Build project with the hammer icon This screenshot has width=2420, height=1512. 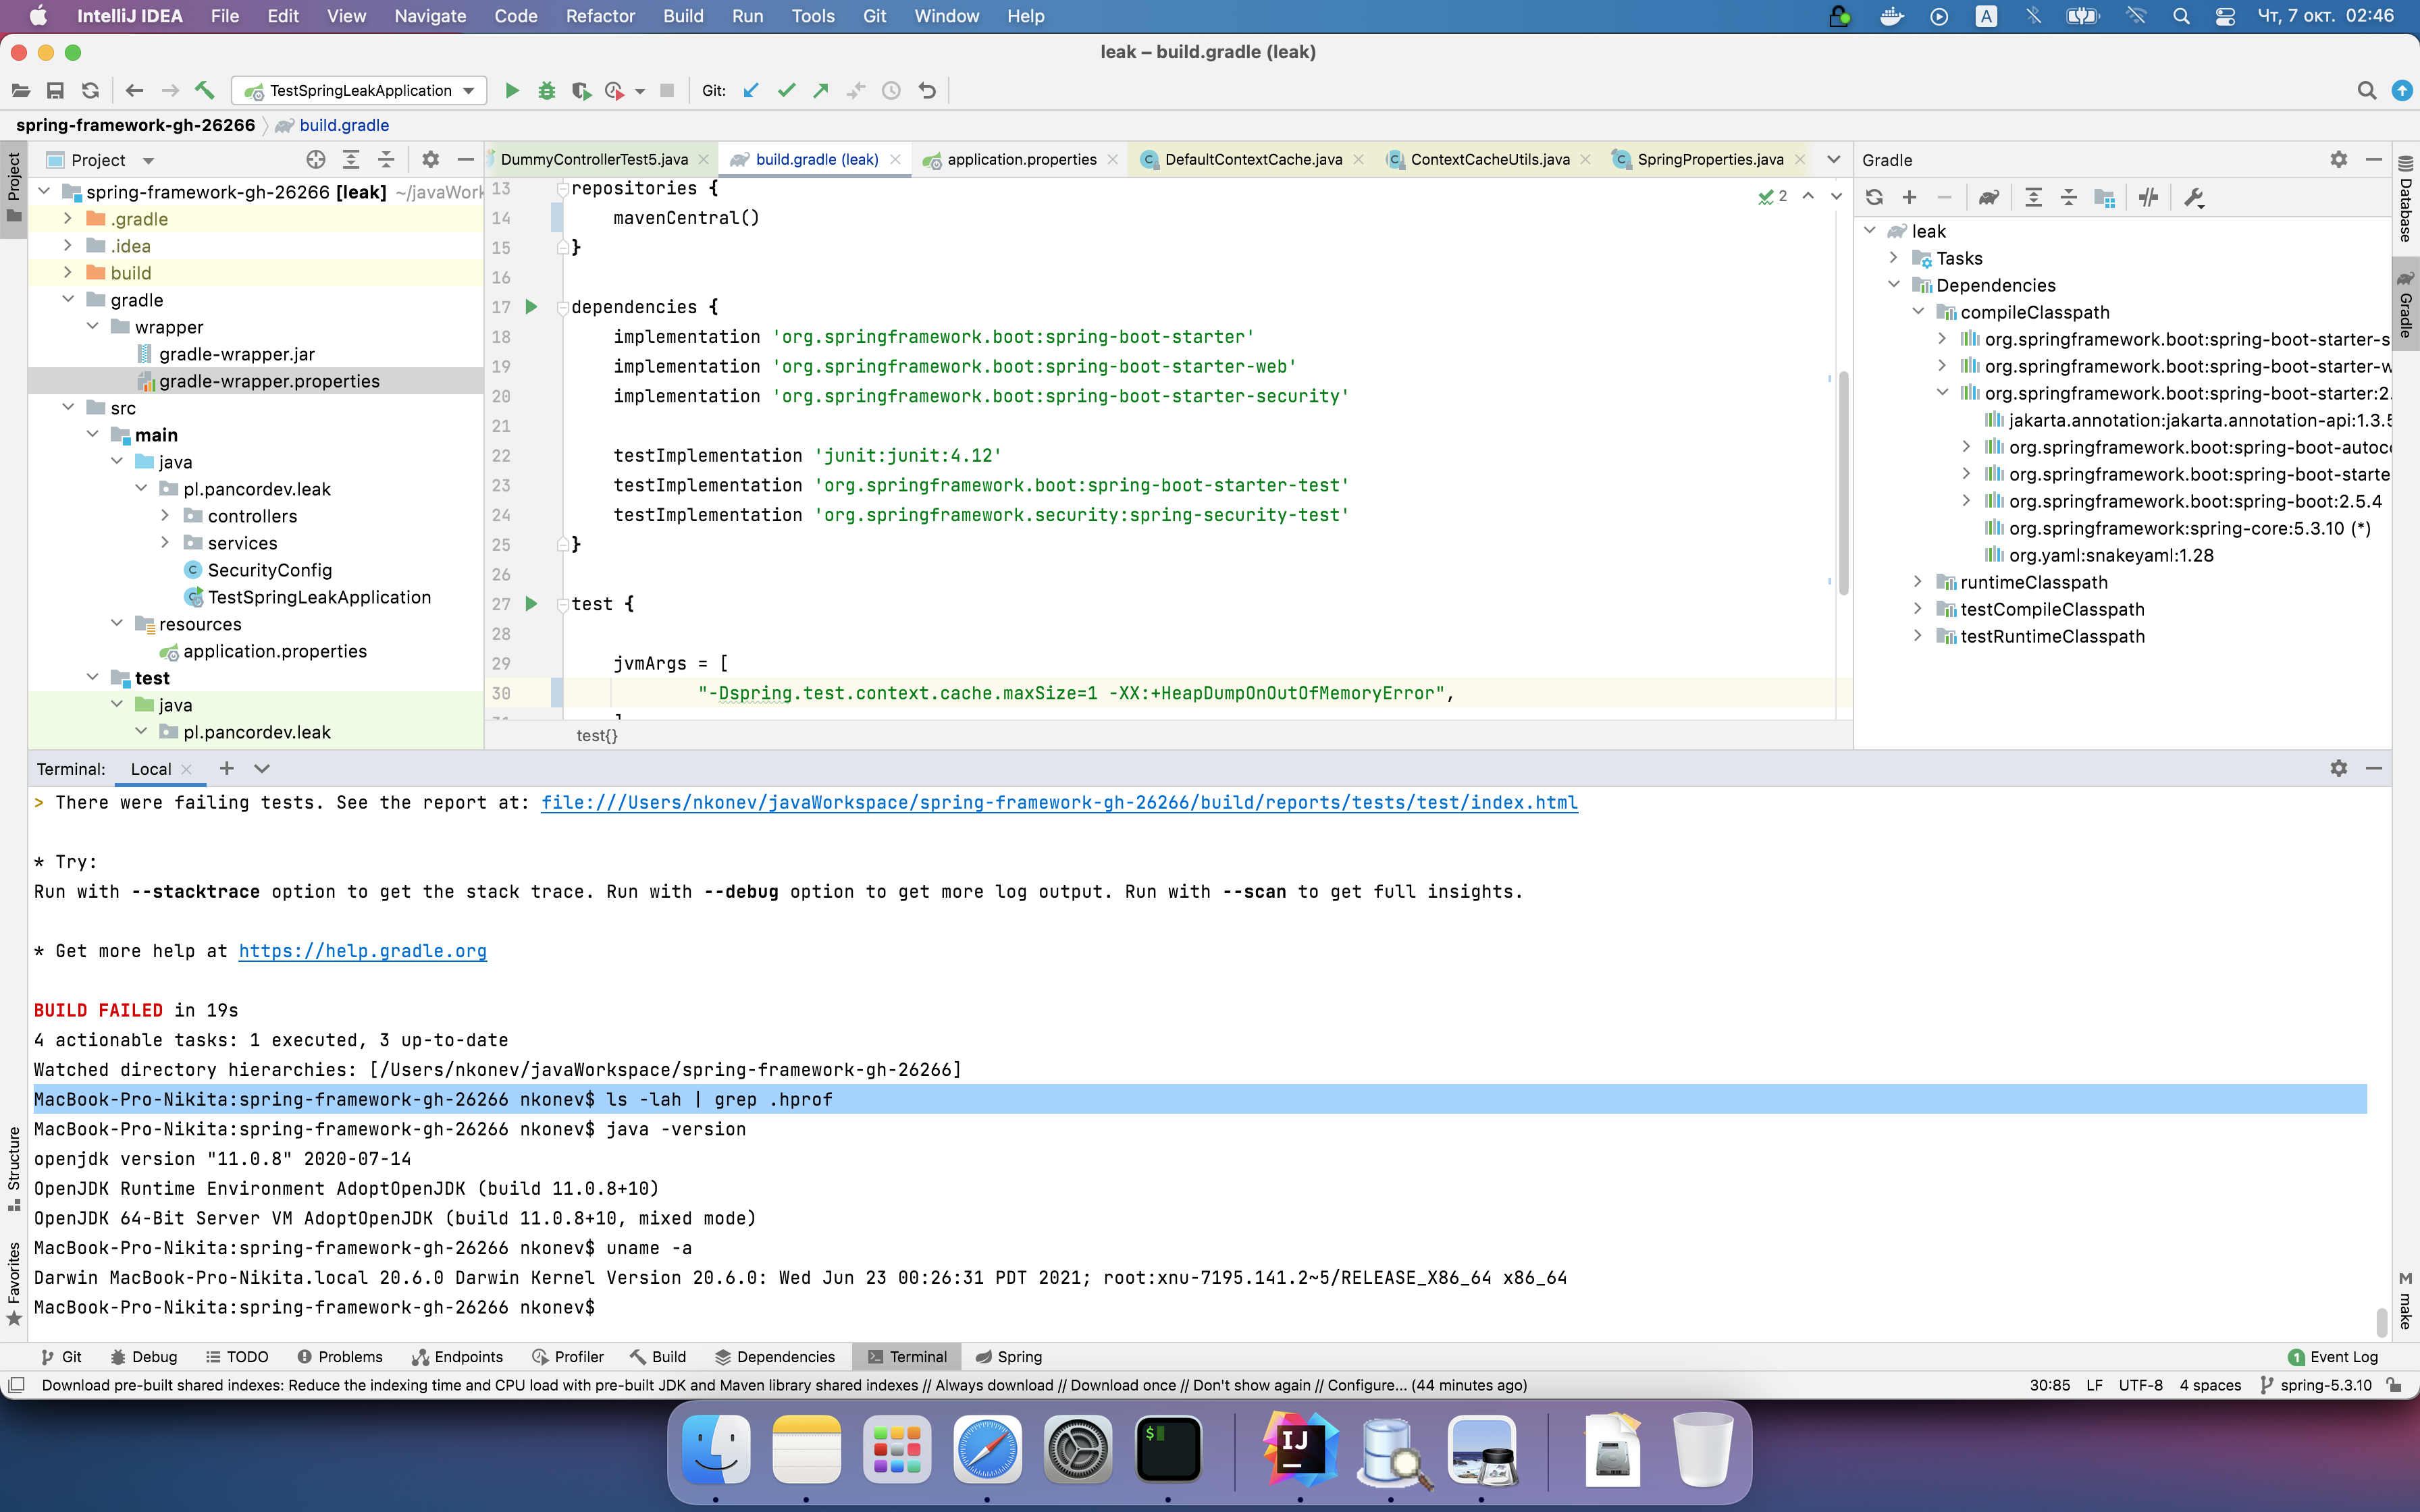(205, 91)
